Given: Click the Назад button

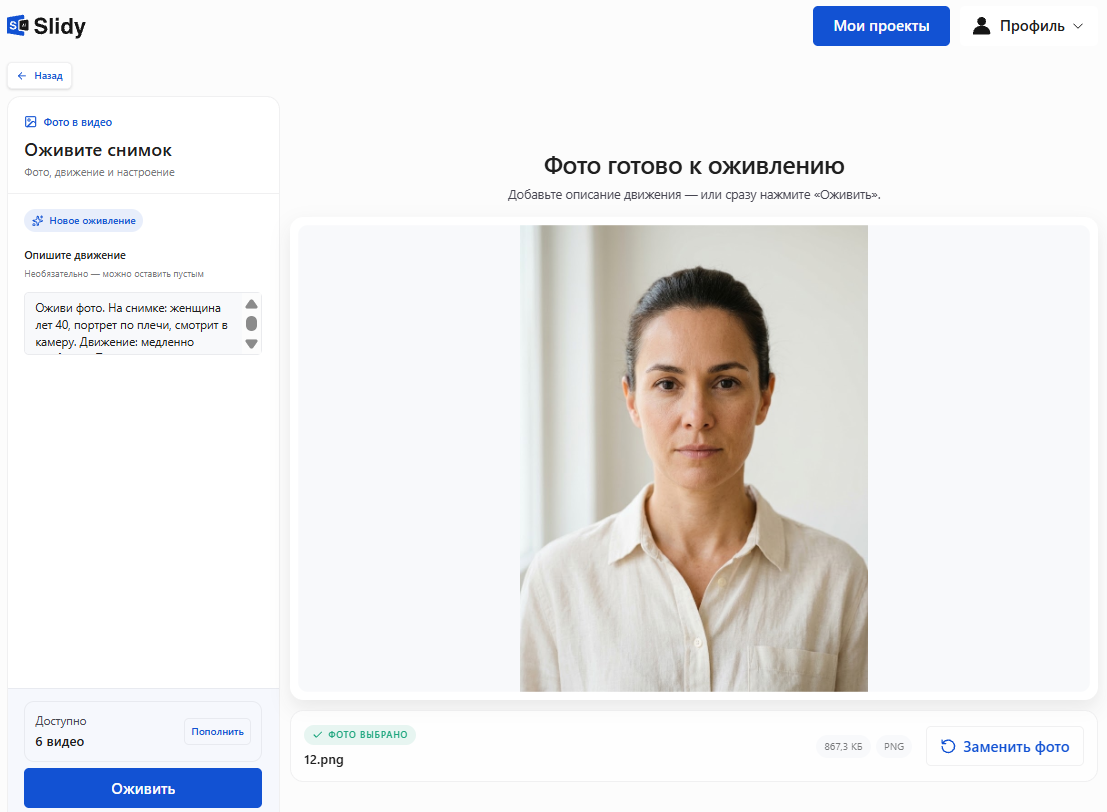Looking at the screenshot, I should pyautogui.click(x=40, y=76).
